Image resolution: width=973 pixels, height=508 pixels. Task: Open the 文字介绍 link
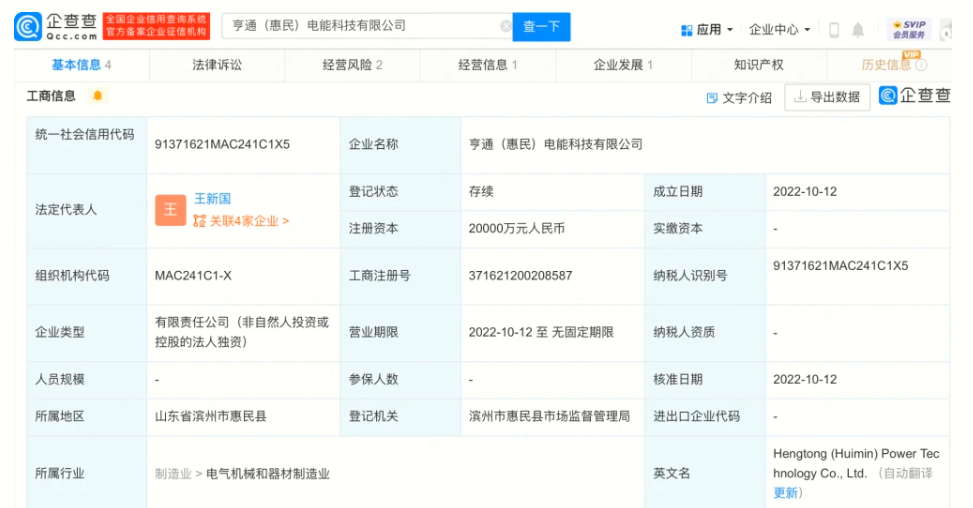(740, 98)
